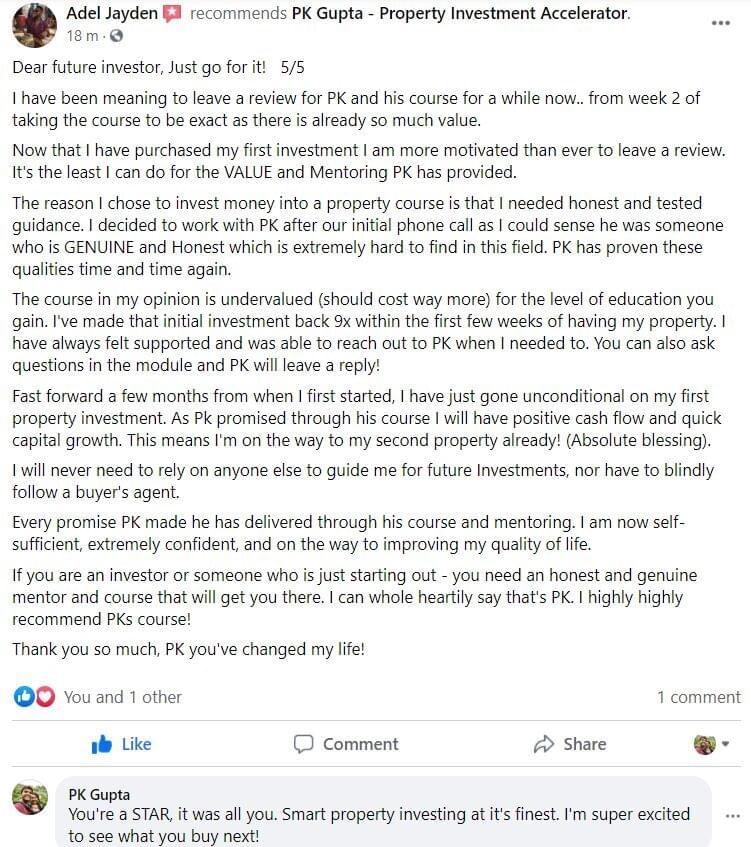Click the share arrow icon
The height and width of the screenshot is (847, 751).
[544, 744]
